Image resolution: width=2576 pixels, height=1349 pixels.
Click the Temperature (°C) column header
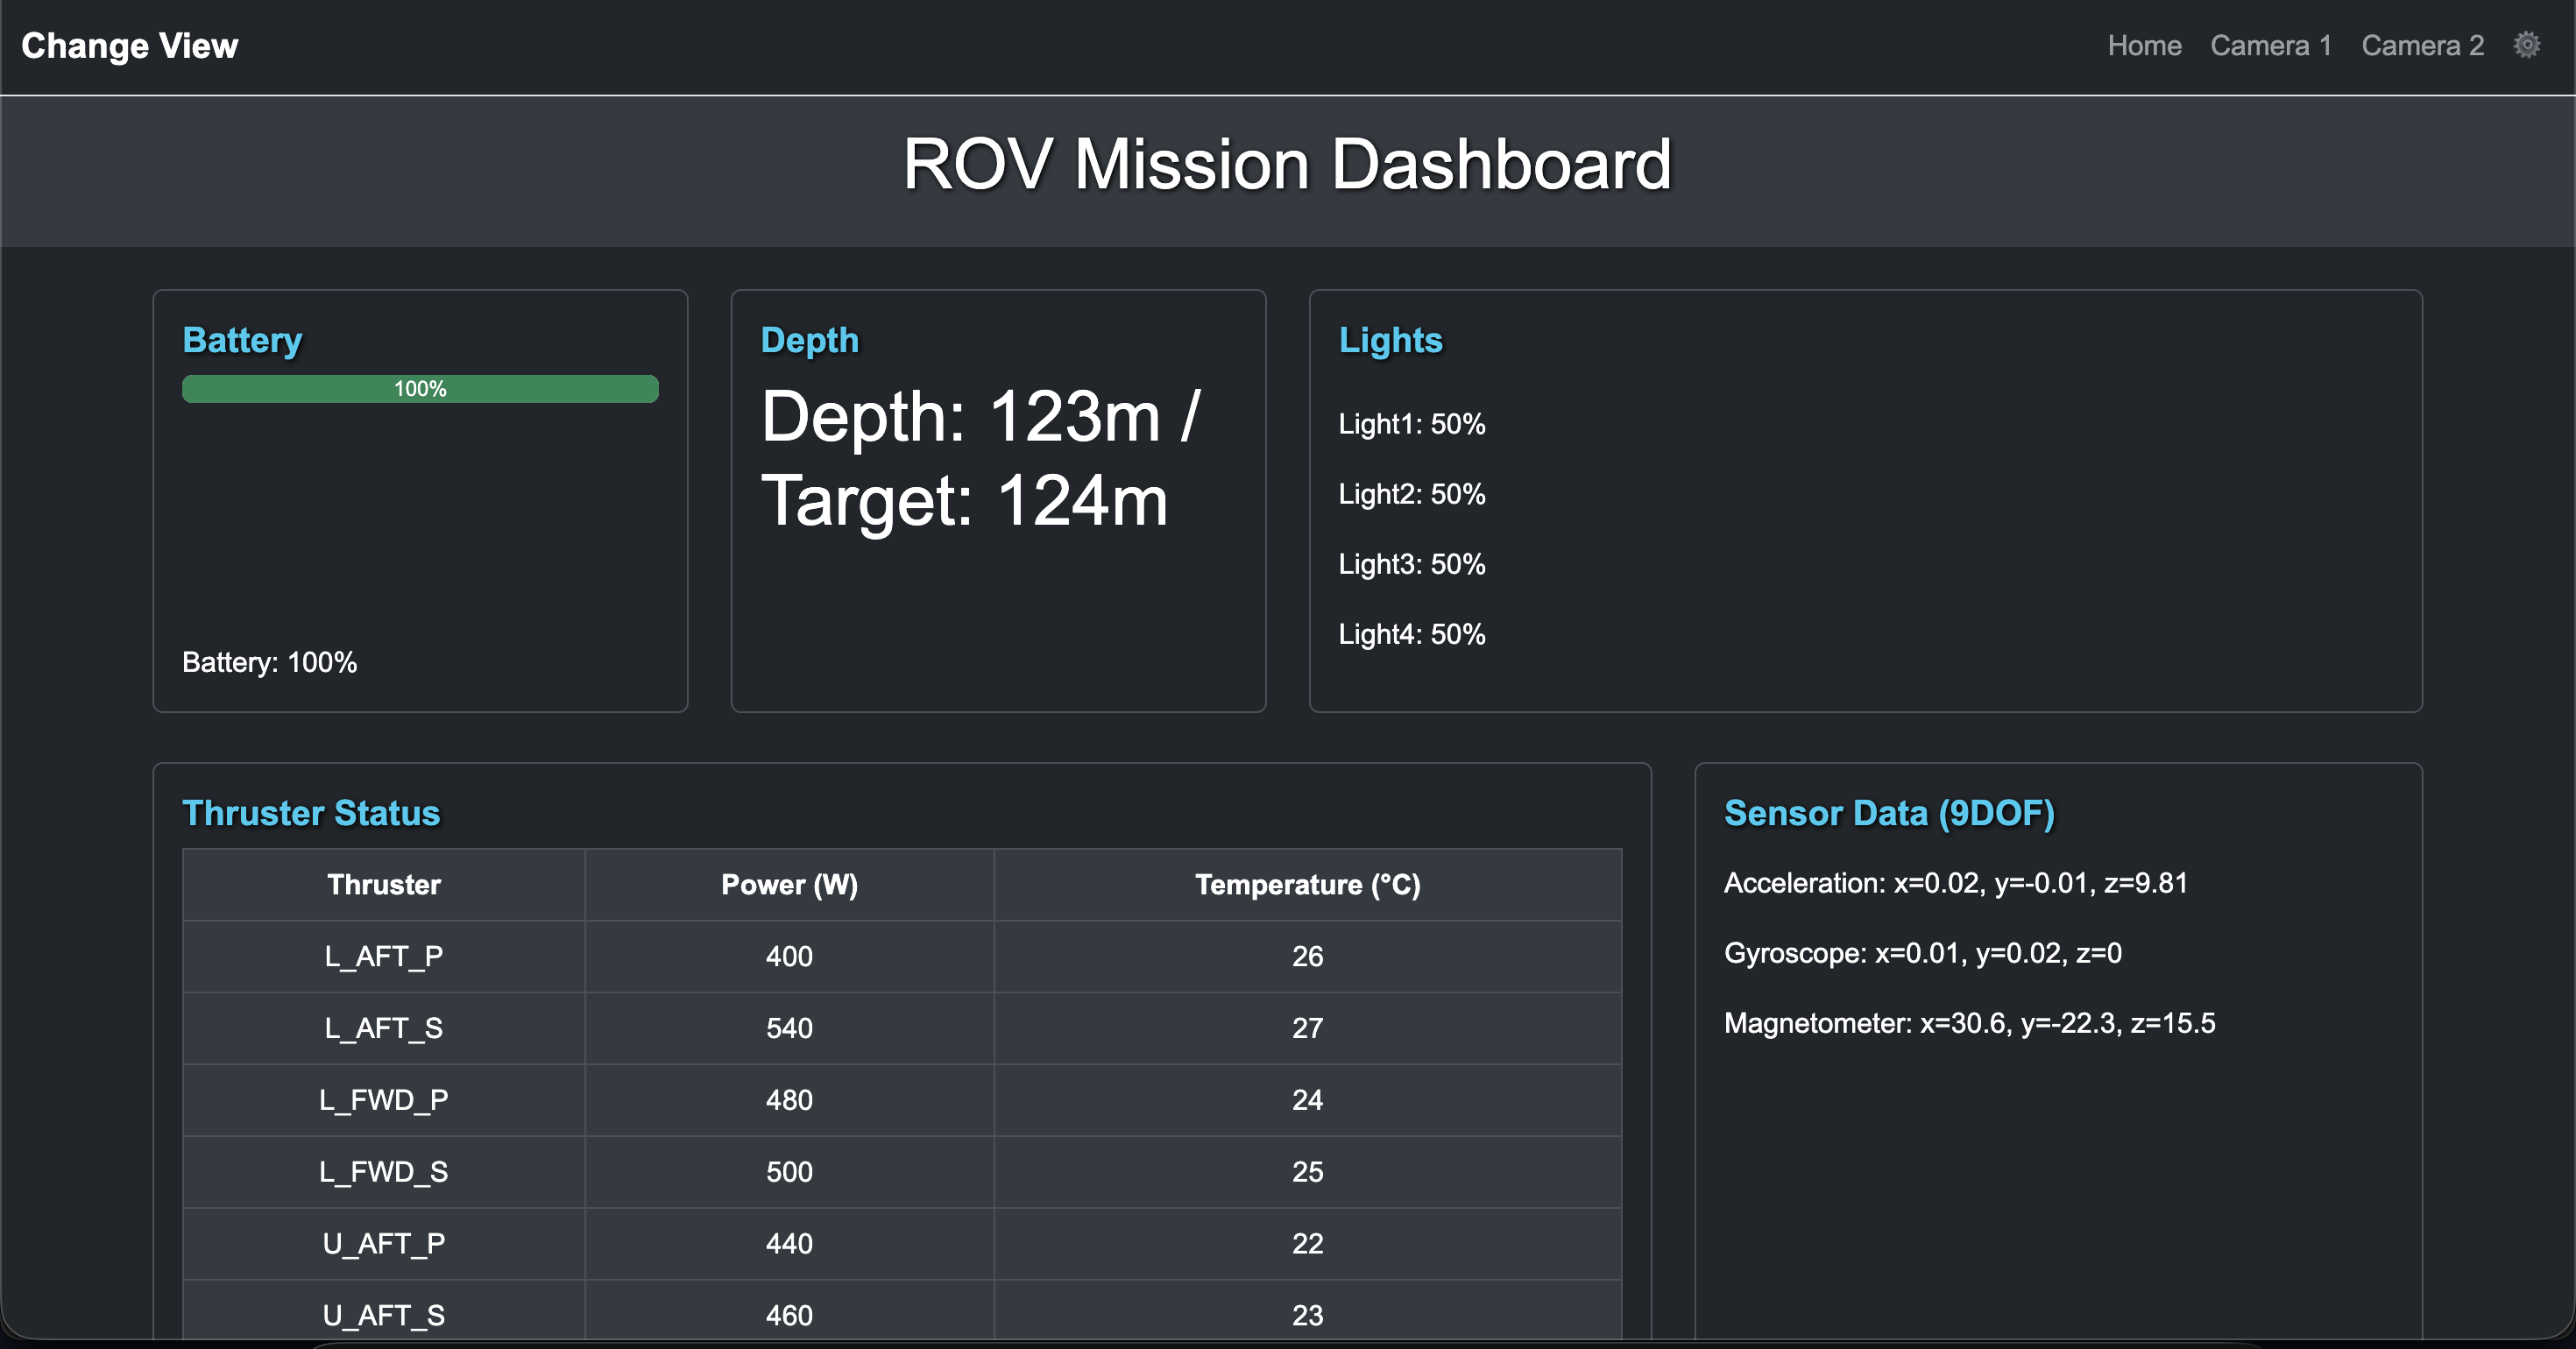coord(1307,885)
